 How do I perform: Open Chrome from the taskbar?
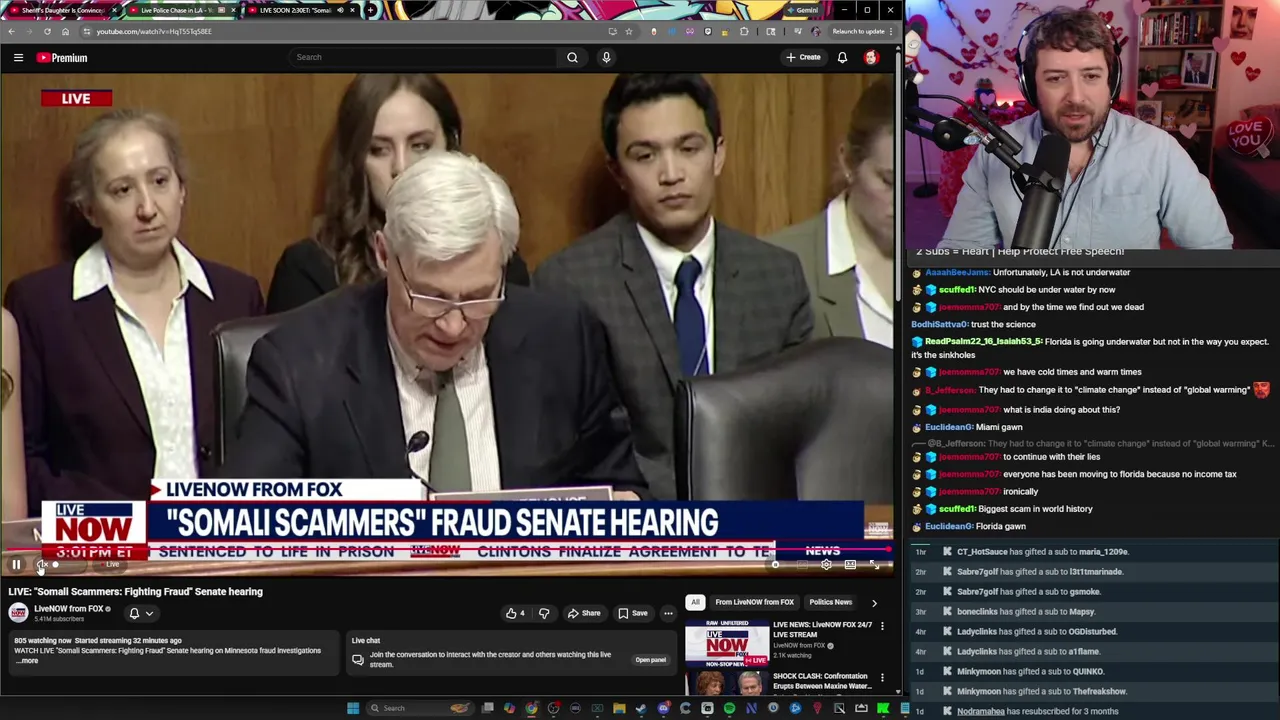pyautogui.click(x=531, y=708)
